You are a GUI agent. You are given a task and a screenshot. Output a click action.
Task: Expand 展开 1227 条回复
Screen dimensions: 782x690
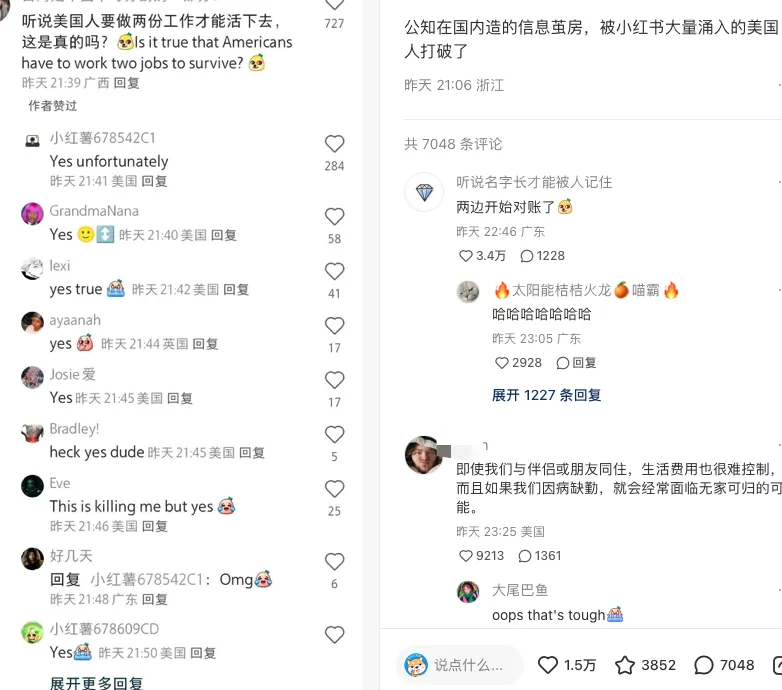click(x=546, y=395)
